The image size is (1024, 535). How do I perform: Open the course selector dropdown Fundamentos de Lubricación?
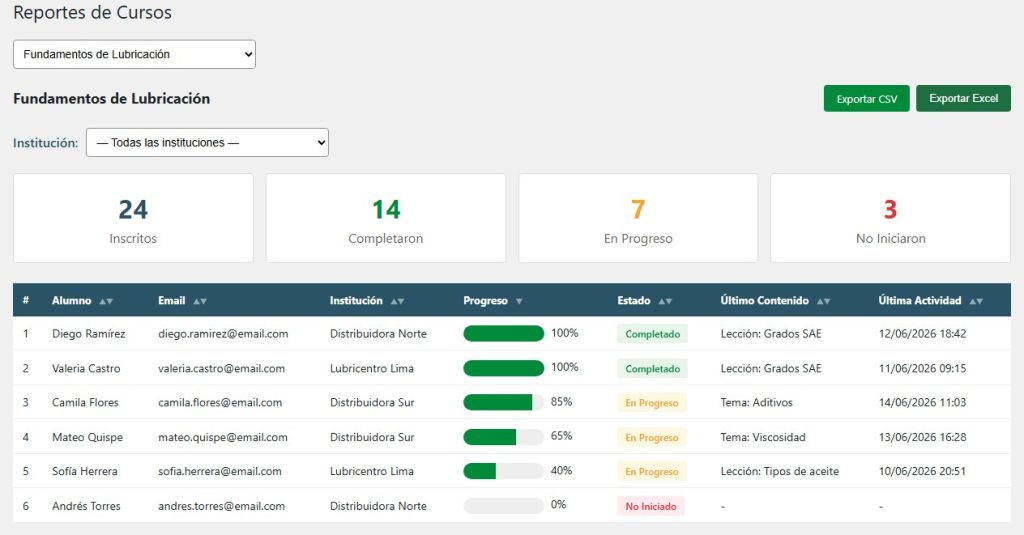(x=134, y=54)
